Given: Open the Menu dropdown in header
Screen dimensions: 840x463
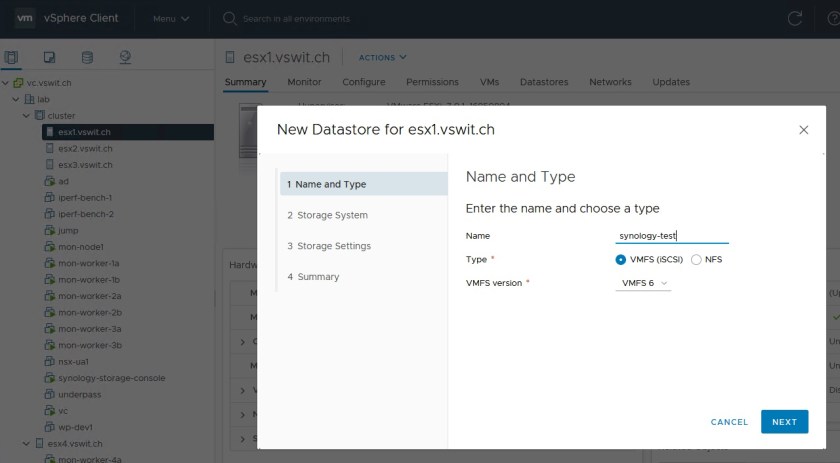Looking at the screenshot, I should (169, 18).
